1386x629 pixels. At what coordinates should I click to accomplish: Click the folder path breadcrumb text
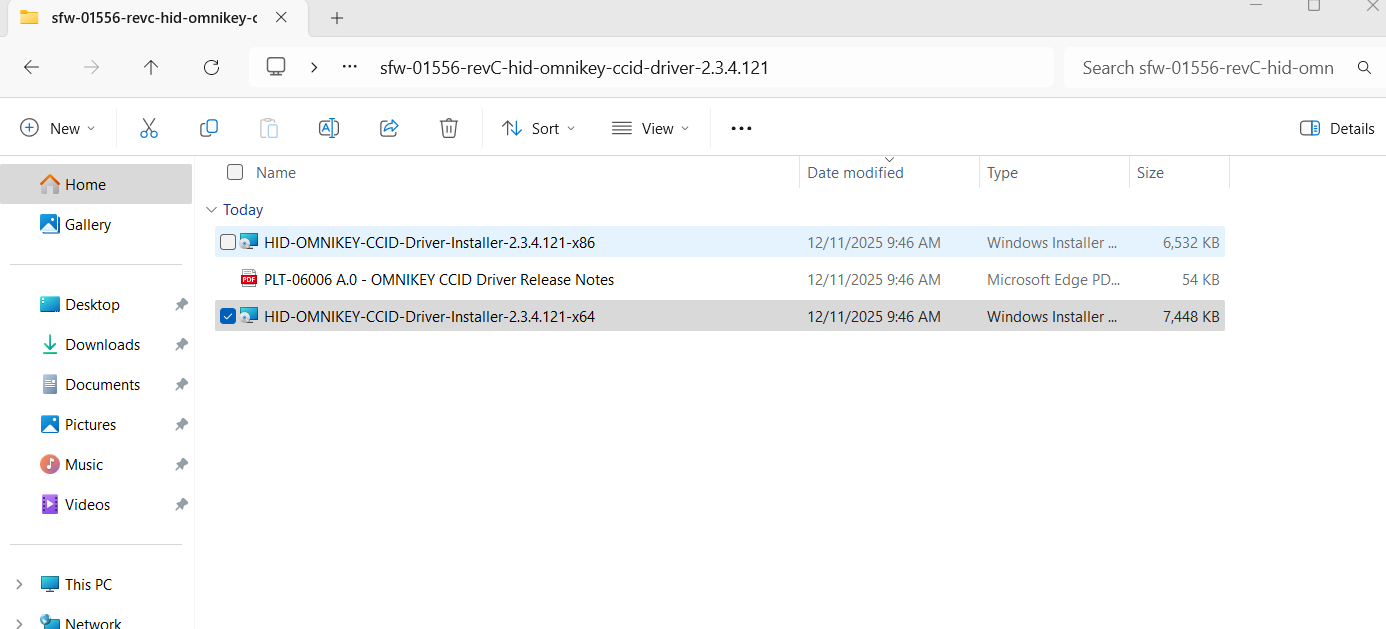click(x=574, y=68)
